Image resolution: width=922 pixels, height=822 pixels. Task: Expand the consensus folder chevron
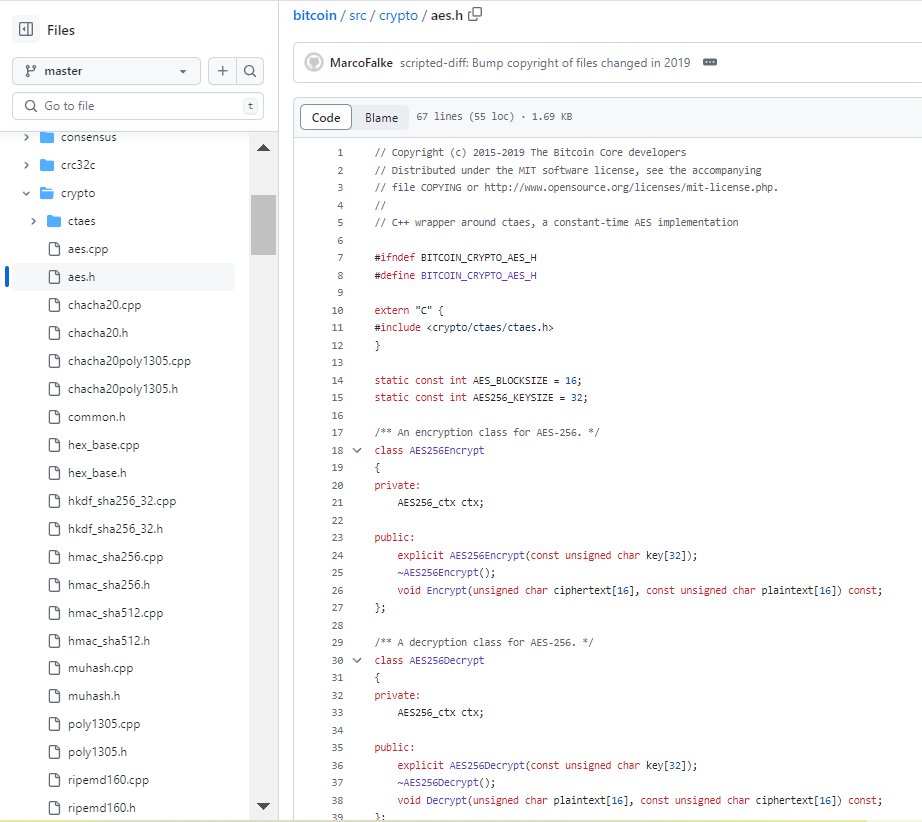(x=26, y=137)
